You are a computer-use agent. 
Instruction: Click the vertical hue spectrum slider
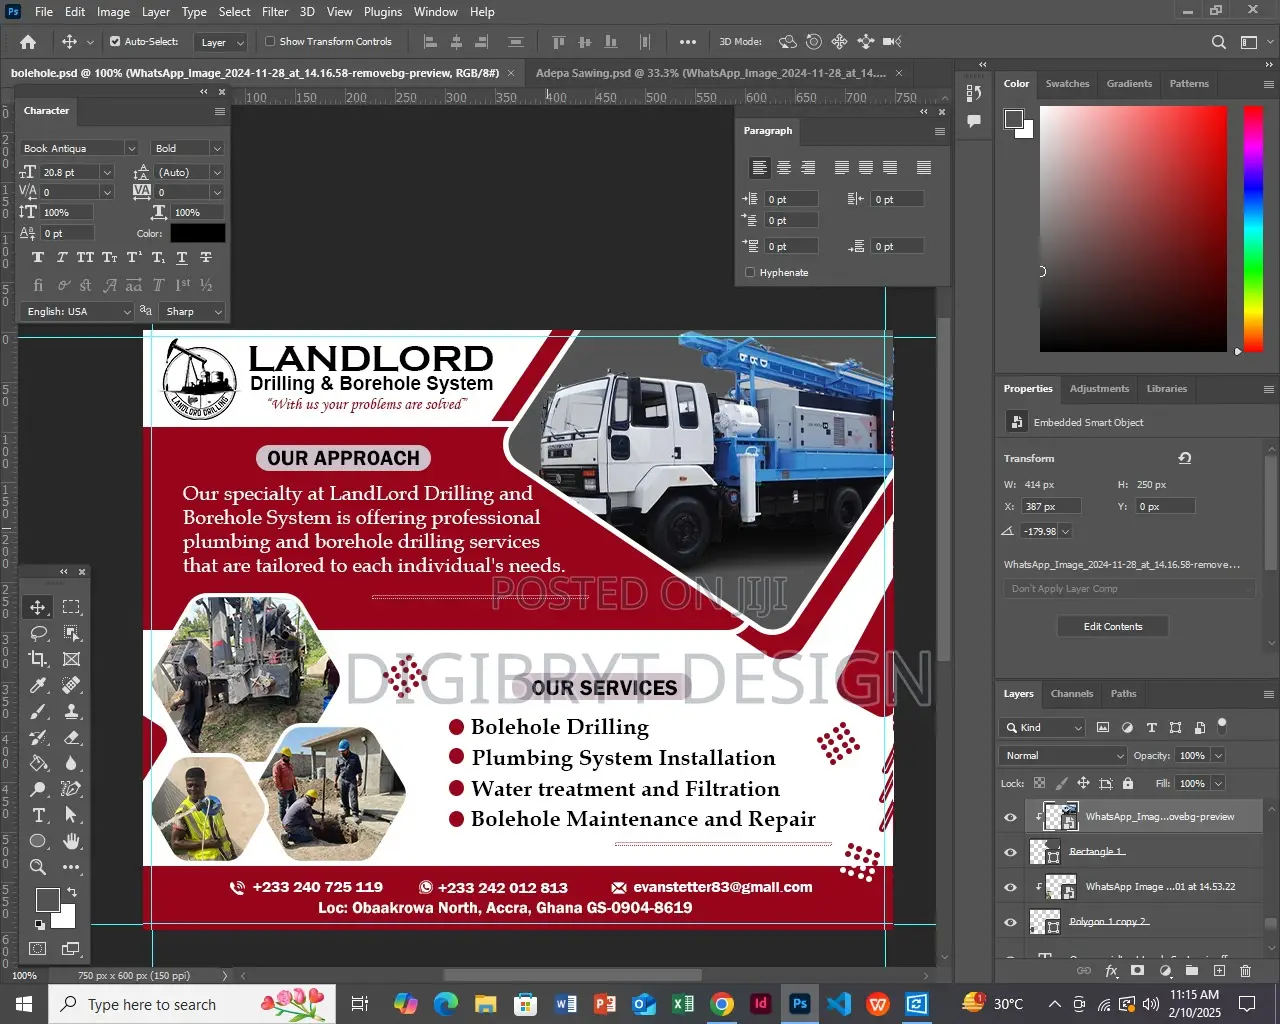click(1253, 228)
